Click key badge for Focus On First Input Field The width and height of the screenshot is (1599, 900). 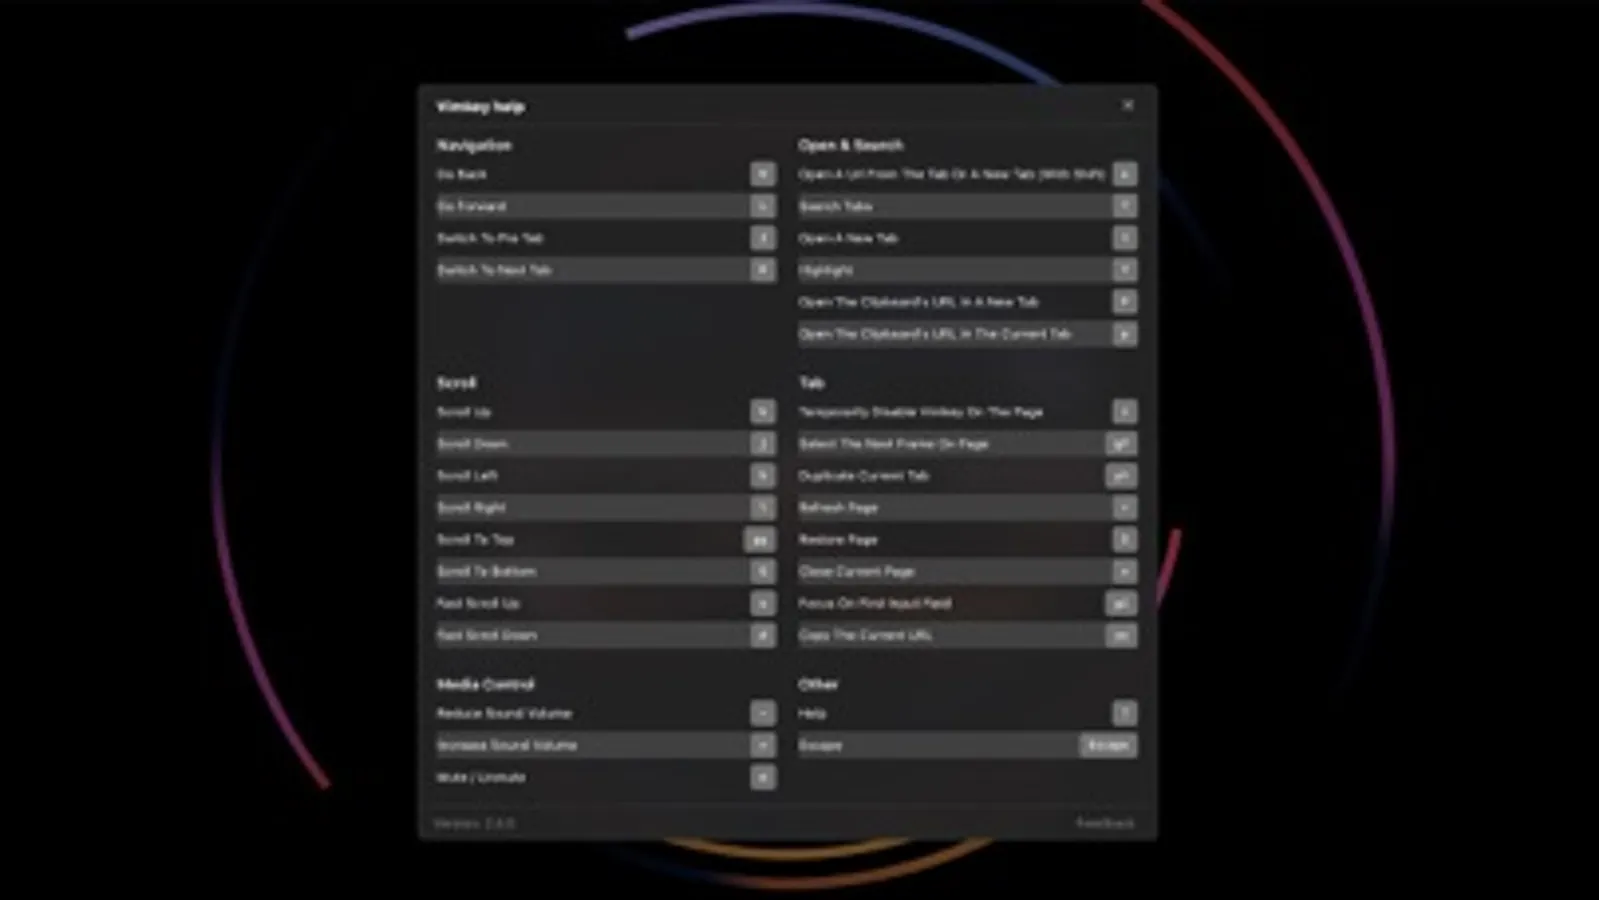(1120, 604)
